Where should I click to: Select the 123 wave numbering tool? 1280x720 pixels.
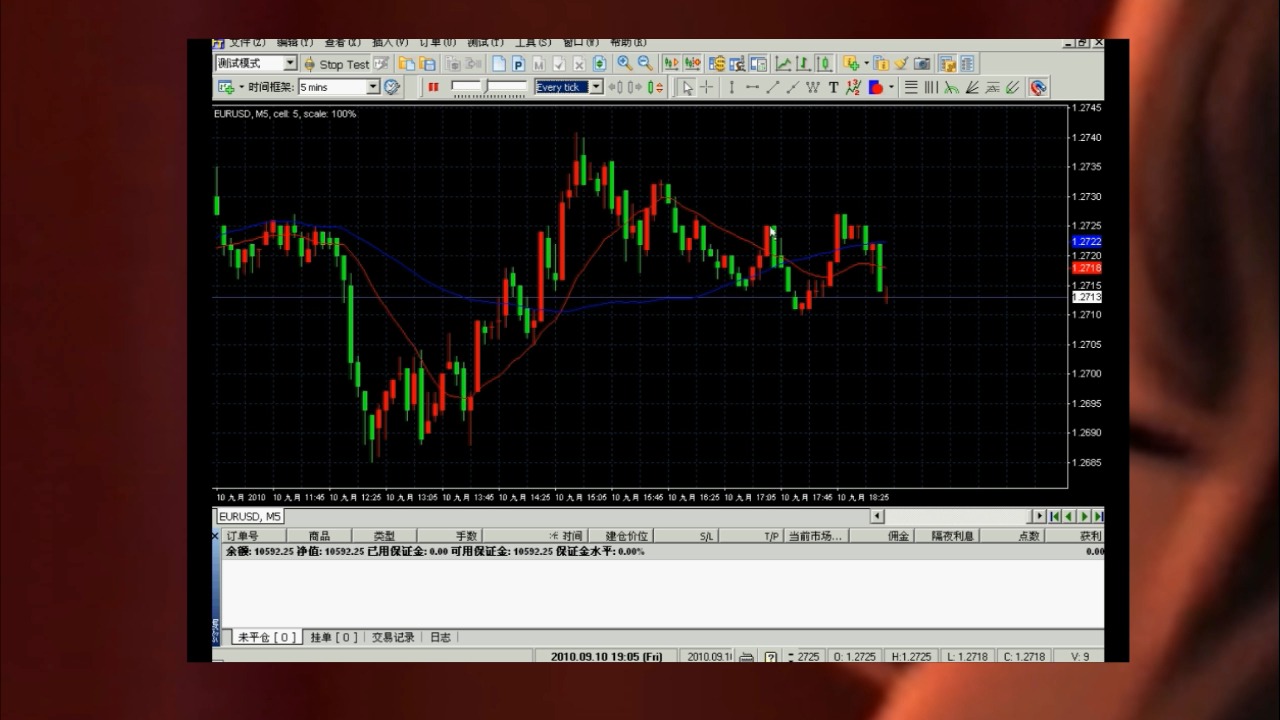pyautogui.click(x=853, y=87)
